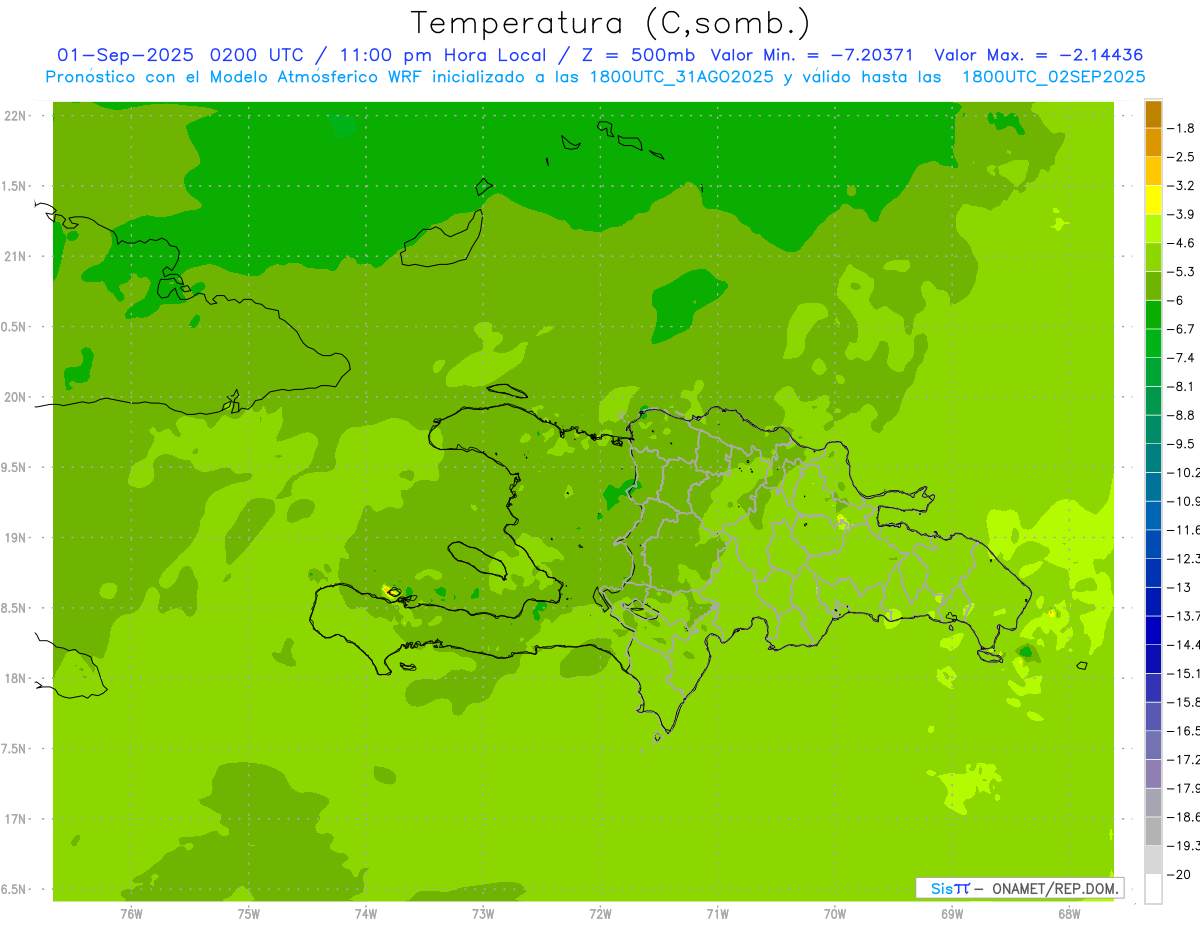Click the "69W" longitude label

pos(951,914)
